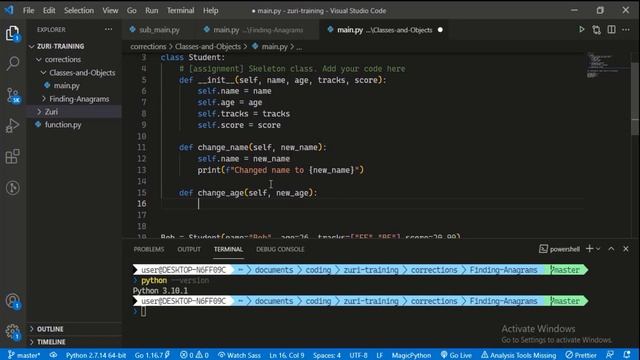Open Selection menu
Viewport: 640px width, 360px height.
[79, 10]
